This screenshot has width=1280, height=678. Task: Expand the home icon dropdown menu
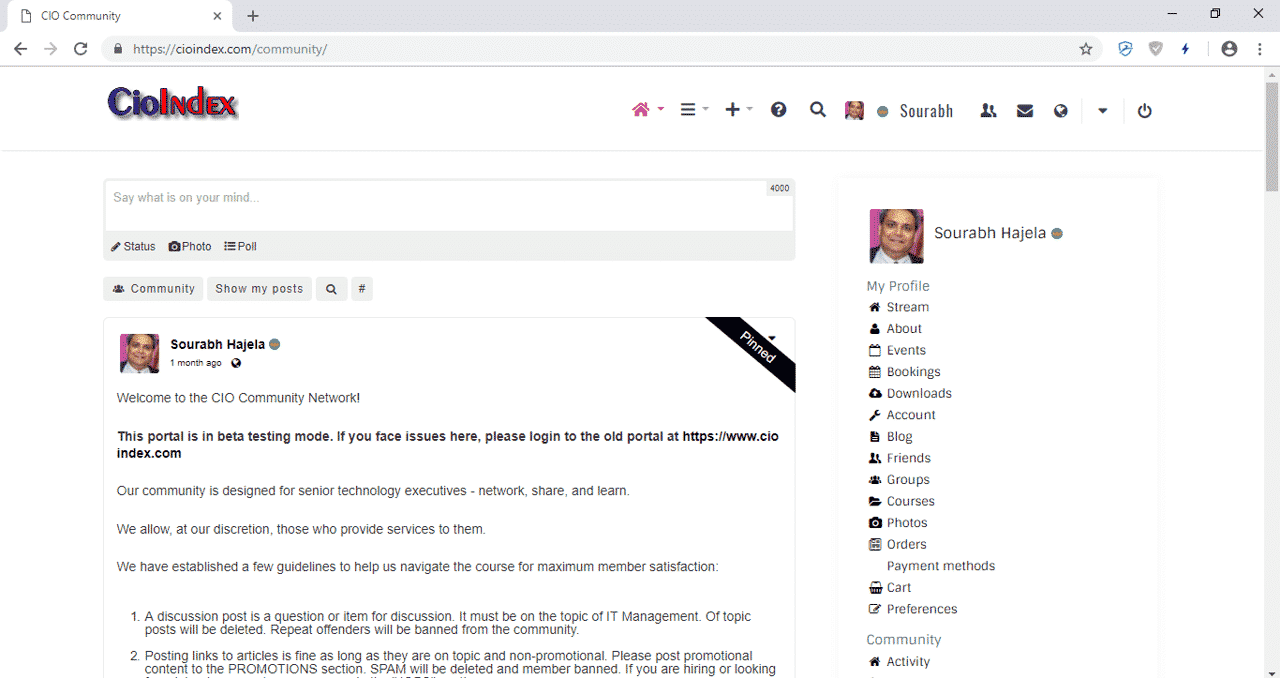pyautogui.click(x=648, y=110)
